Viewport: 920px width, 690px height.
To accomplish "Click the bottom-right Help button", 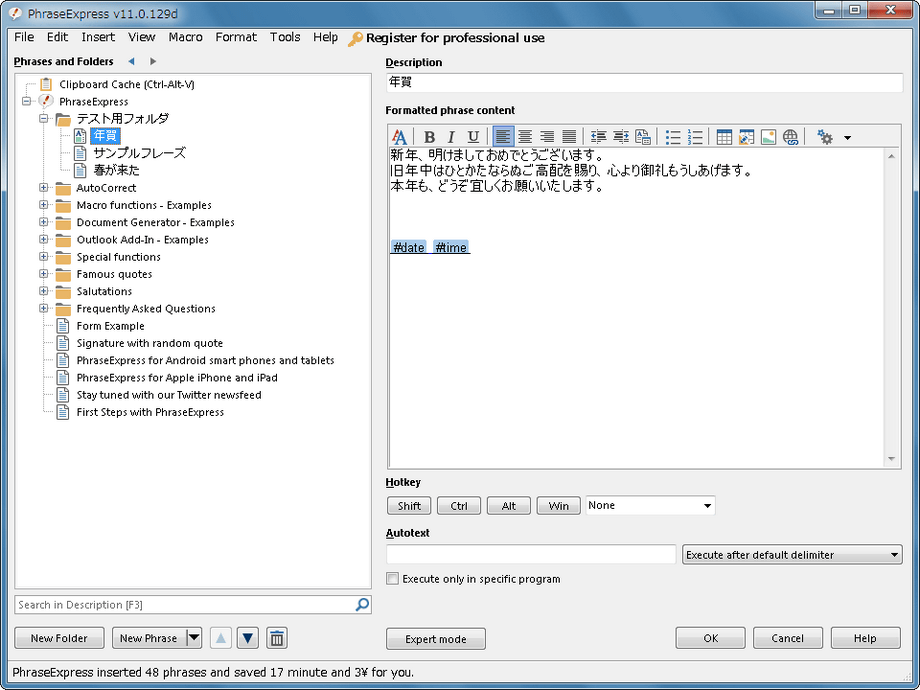I will click(x=865, y=638).
